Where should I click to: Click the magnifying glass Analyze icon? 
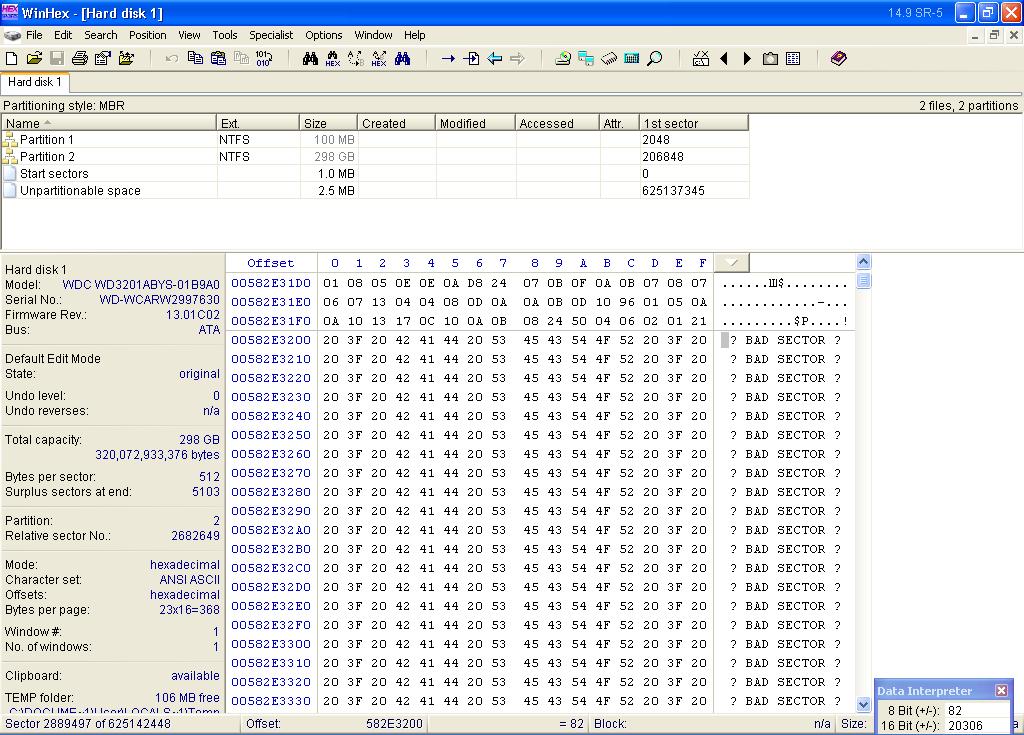tap(654, 59)
